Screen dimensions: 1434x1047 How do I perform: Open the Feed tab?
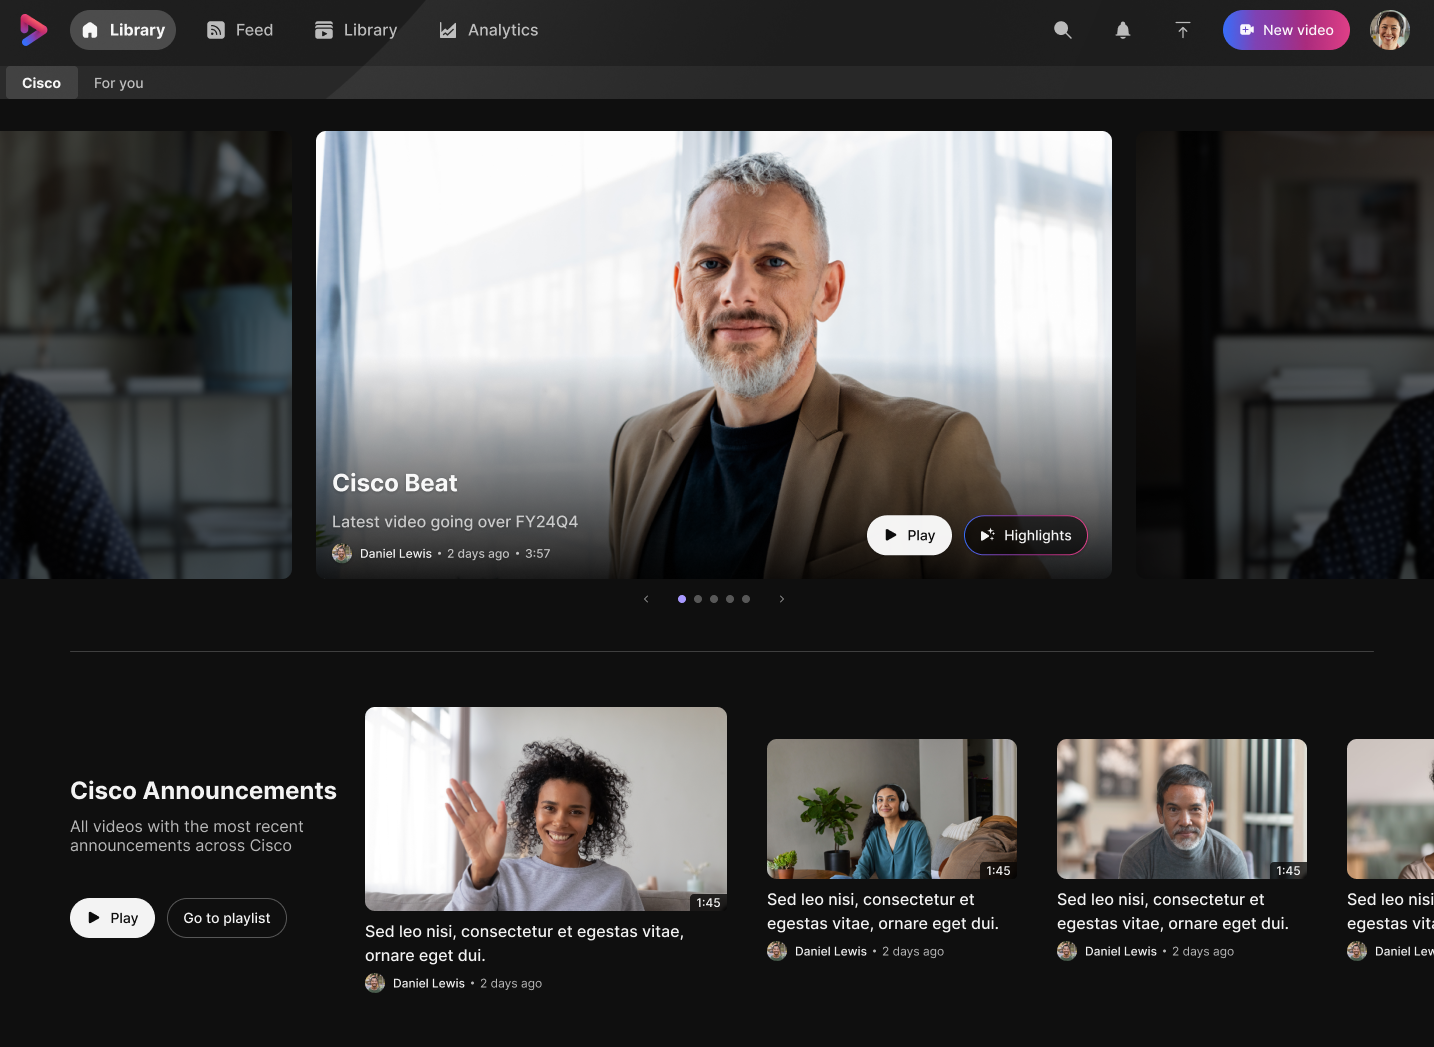(240, 30)
